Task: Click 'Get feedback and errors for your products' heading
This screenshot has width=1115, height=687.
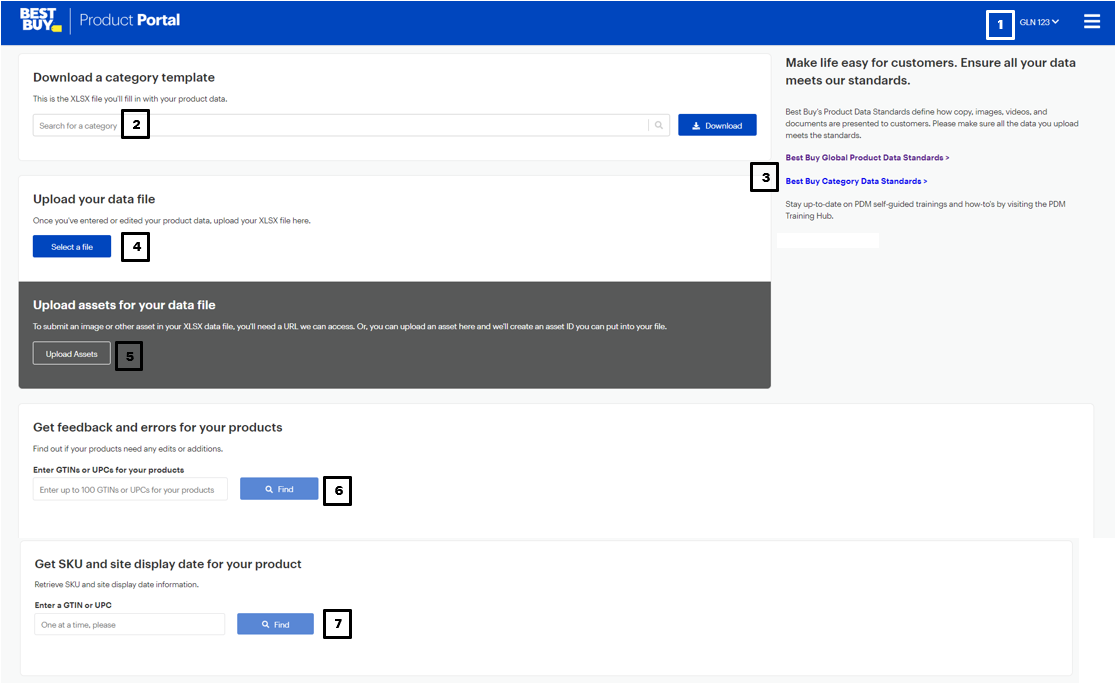Action: (157, 427)
